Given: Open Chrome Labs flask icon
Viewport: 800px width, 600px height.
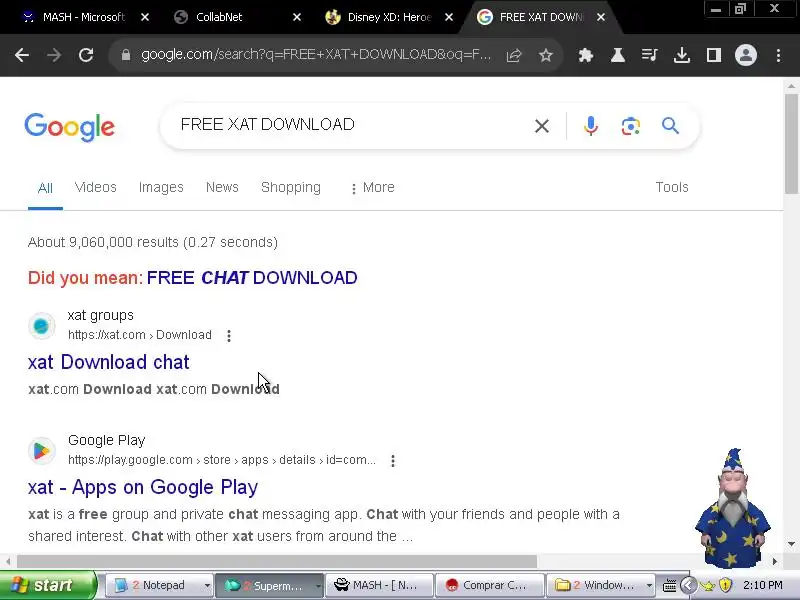Looking at the screenshot, I should (x=618, y=55).
